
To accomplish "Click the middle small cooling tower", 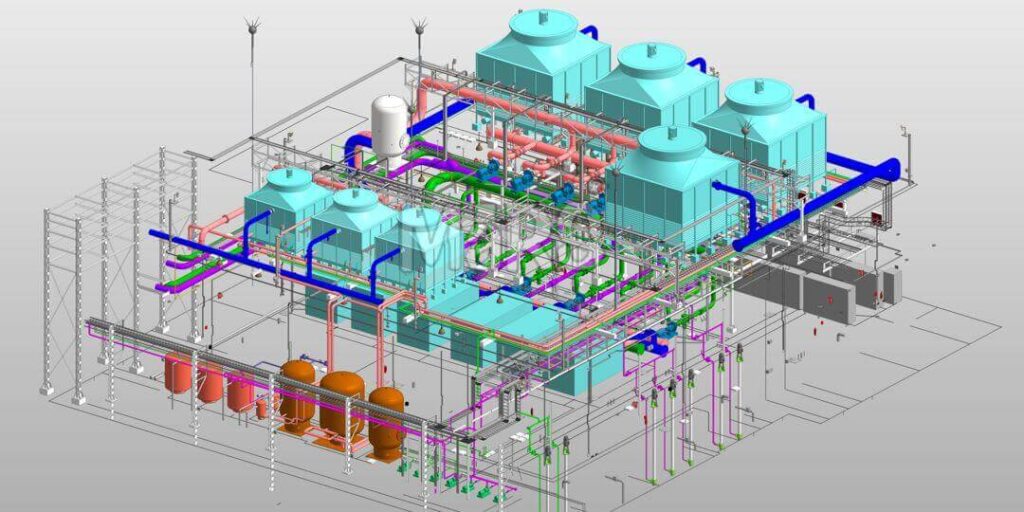I will coord(351,228).
